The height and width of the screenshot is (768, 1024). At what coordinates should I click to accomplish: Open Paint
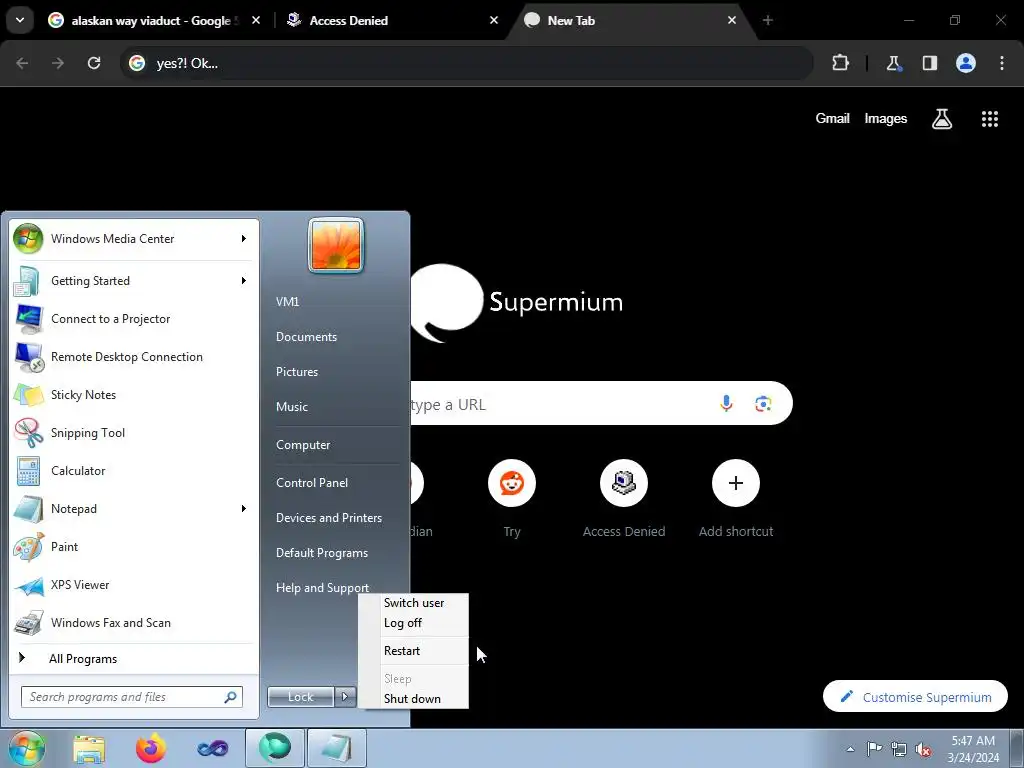point(134,547)
